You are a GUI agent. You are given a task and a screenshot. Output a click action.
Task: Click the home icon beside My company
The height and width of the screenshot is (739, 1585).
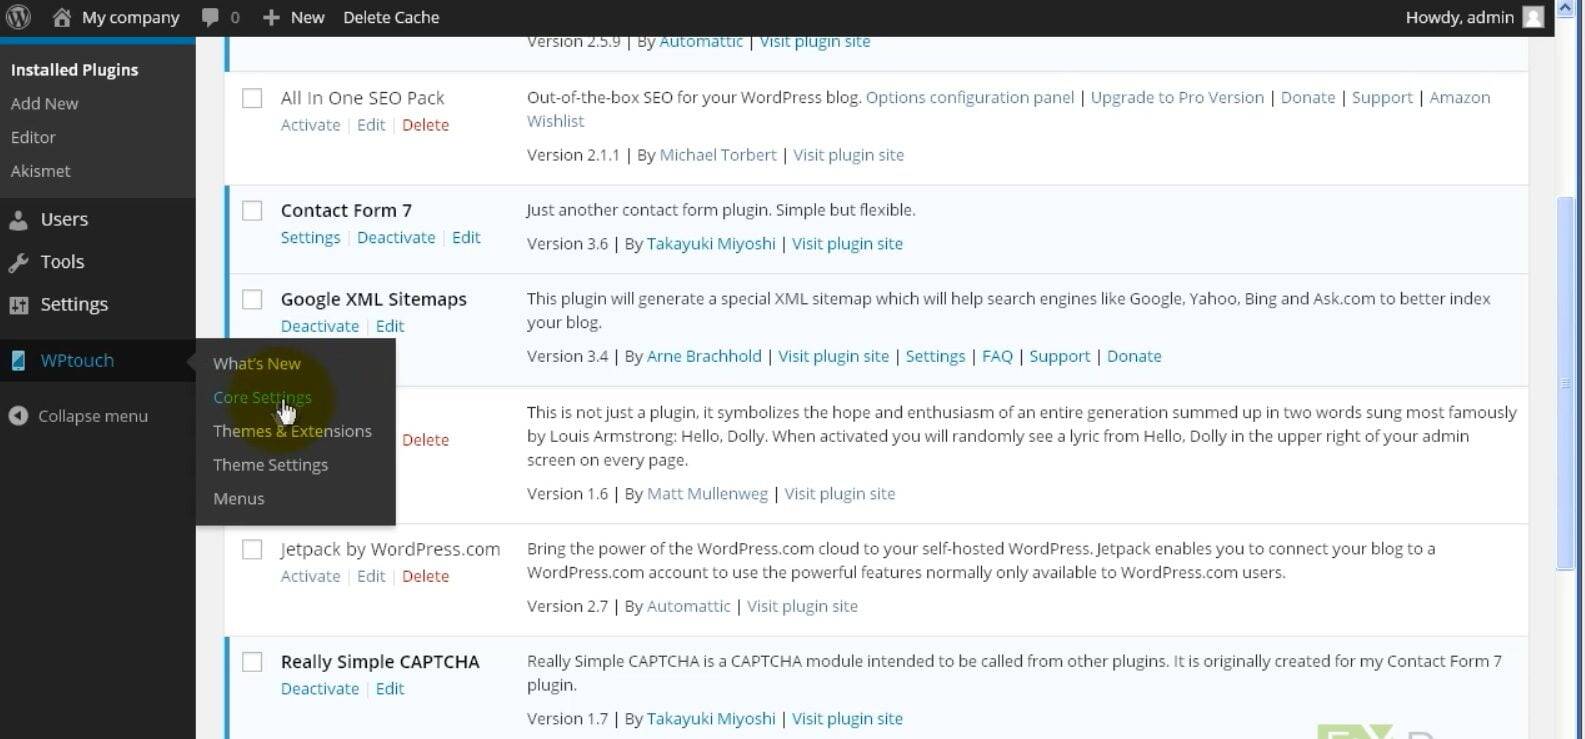point(62,17)
